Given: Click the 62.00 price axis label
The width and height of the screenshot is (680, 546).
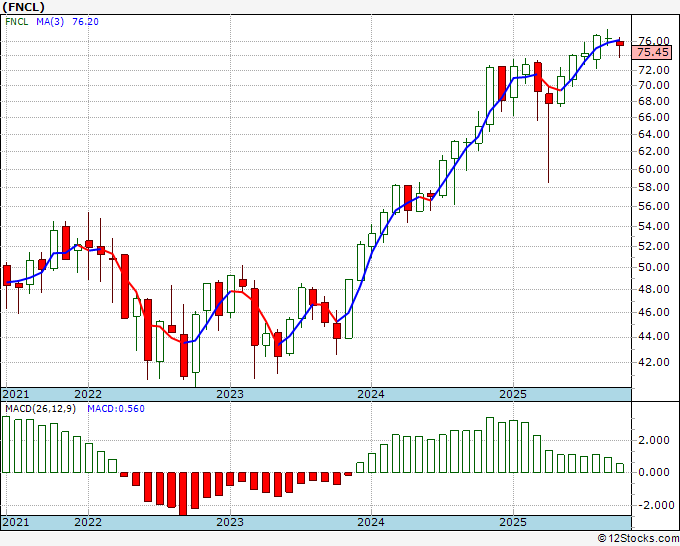Looking at the screenshot, I should (654, 151).
